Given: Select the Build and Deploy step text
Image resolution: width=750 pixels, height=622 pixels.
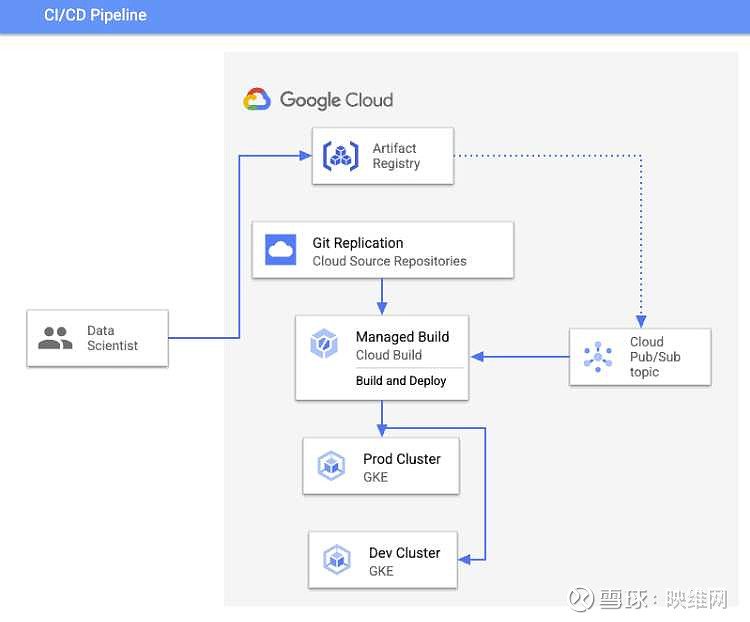Looking at the screenshot, I should [401, 381].
